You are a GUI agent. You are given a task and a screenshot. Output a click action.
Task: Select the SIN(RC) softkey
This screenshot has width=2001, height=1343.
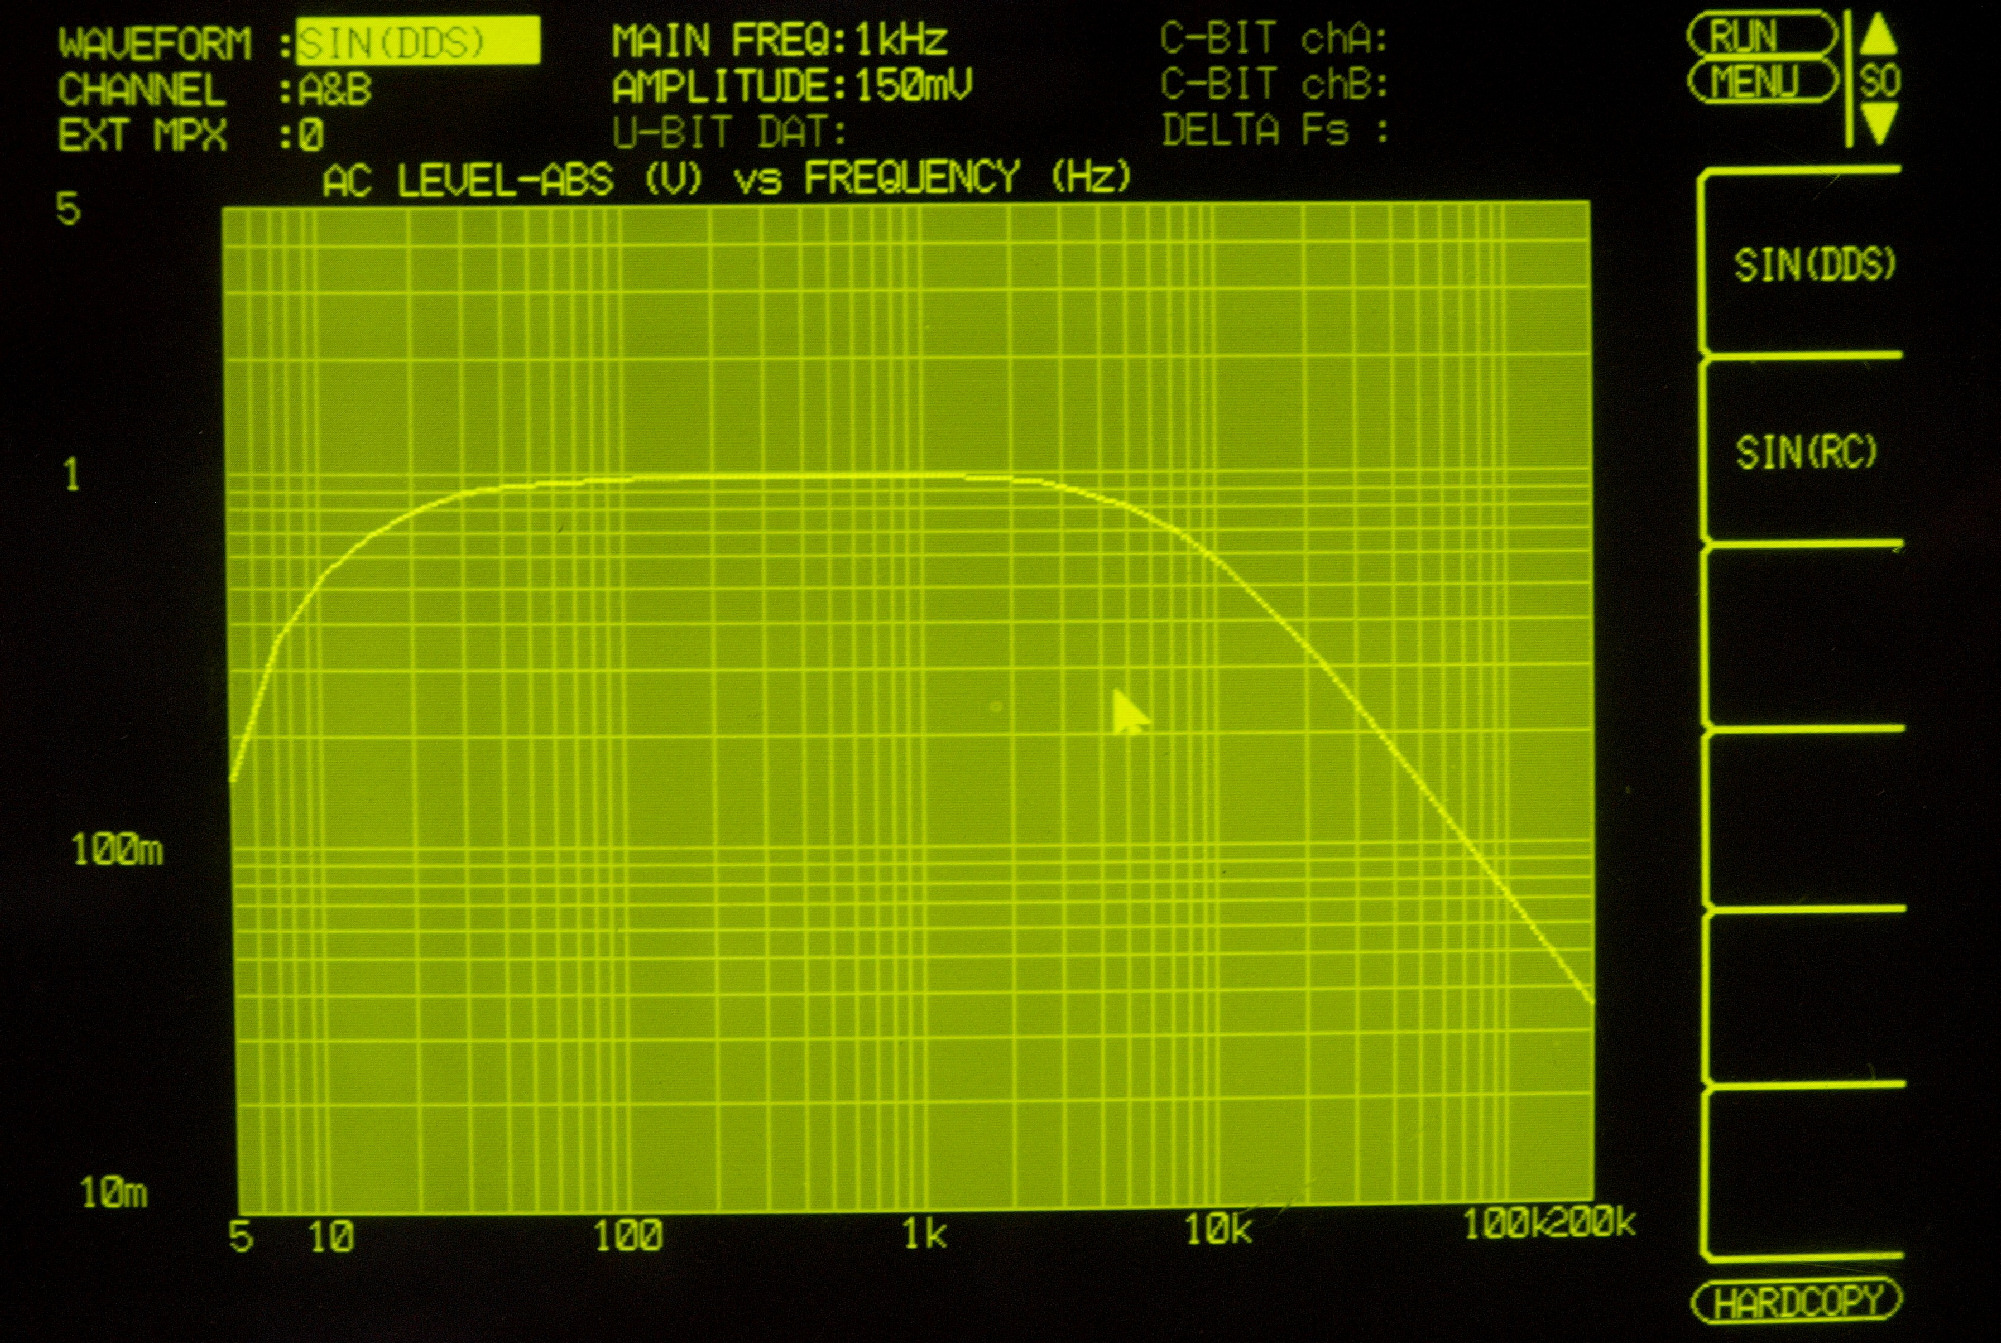1806,452
